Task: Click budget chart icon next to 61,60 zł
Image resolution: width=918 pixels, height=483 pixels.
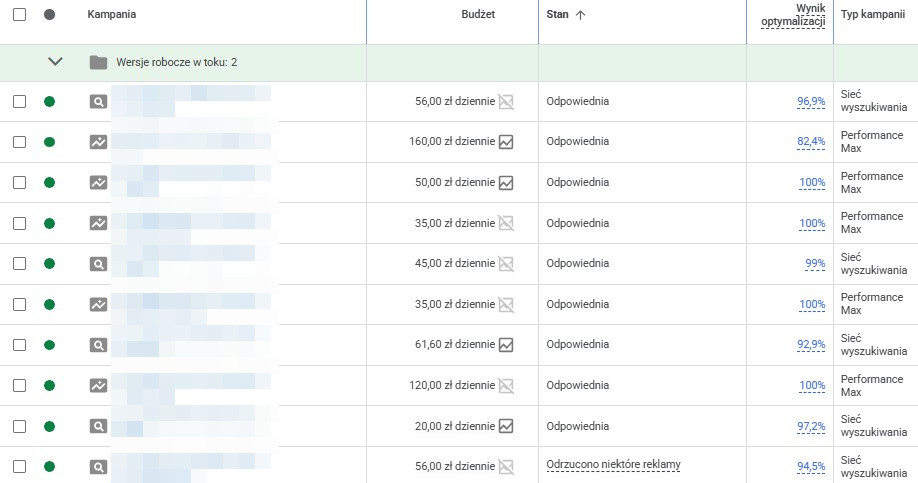Action: 506,345
